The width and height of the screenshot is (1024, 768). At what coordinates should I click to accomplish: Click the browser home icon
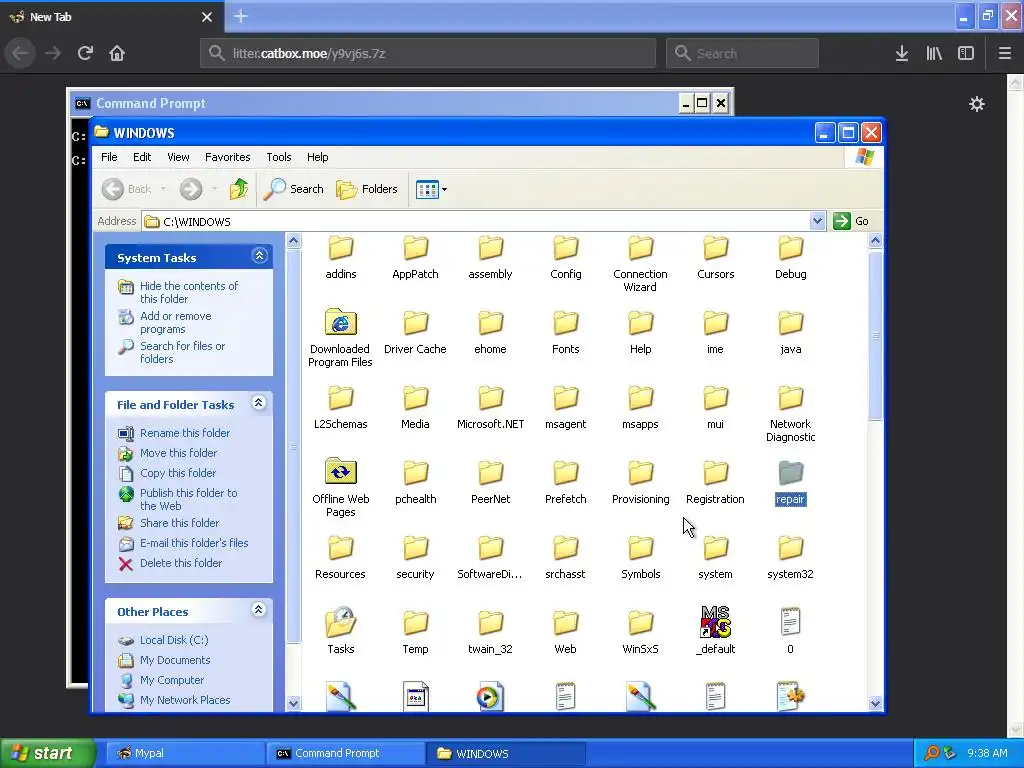[117, 53]
